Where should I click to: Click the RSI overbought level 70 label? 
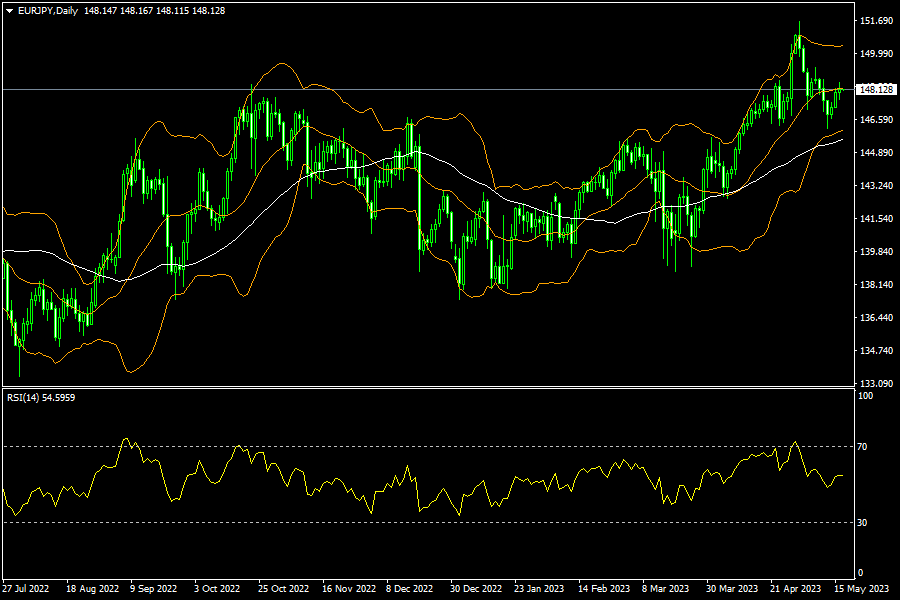click(862, 446)
